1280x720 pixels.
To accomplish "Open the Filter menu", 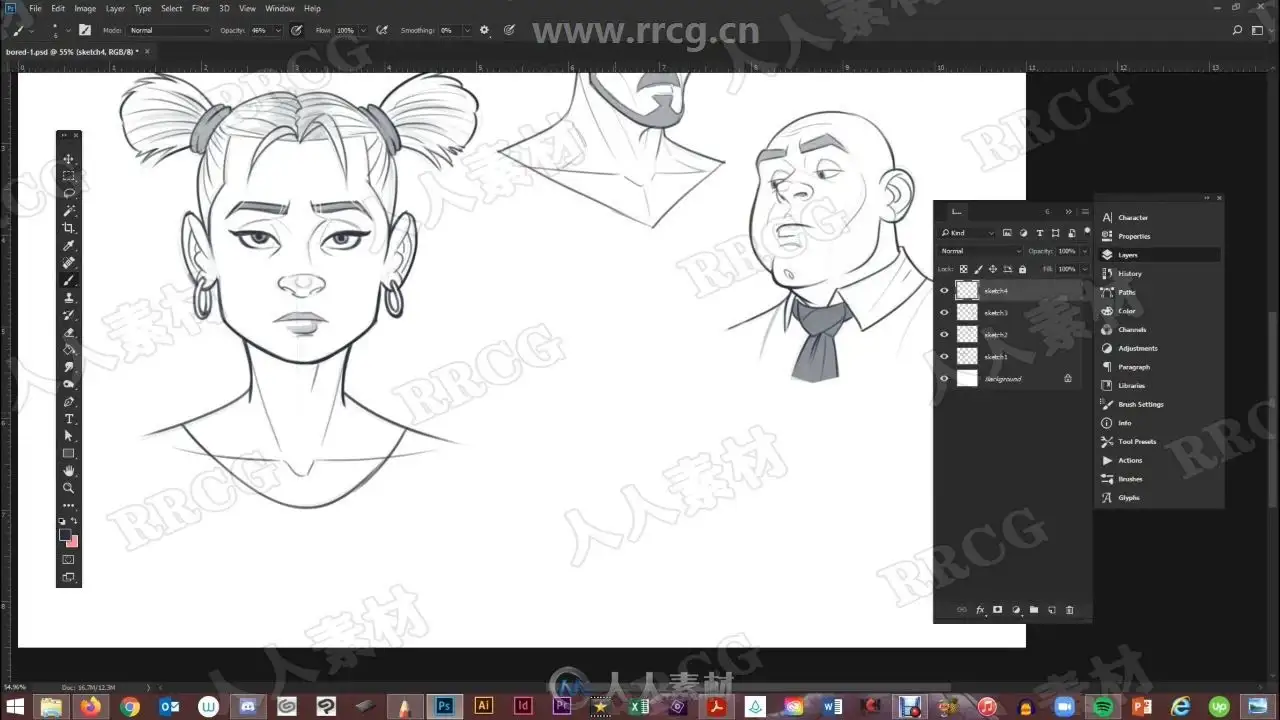I will pos(201,8).
